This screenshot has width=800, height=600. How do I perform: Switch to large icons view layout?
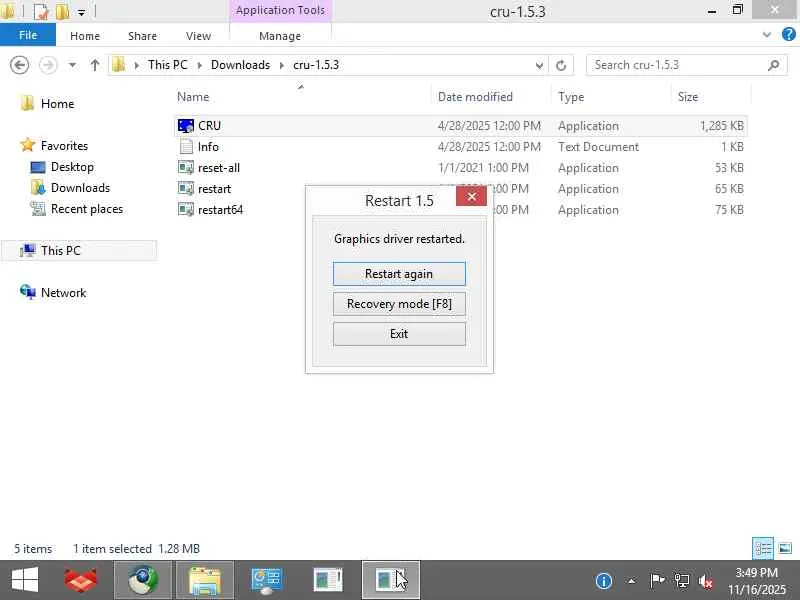(x=785, y=549)
